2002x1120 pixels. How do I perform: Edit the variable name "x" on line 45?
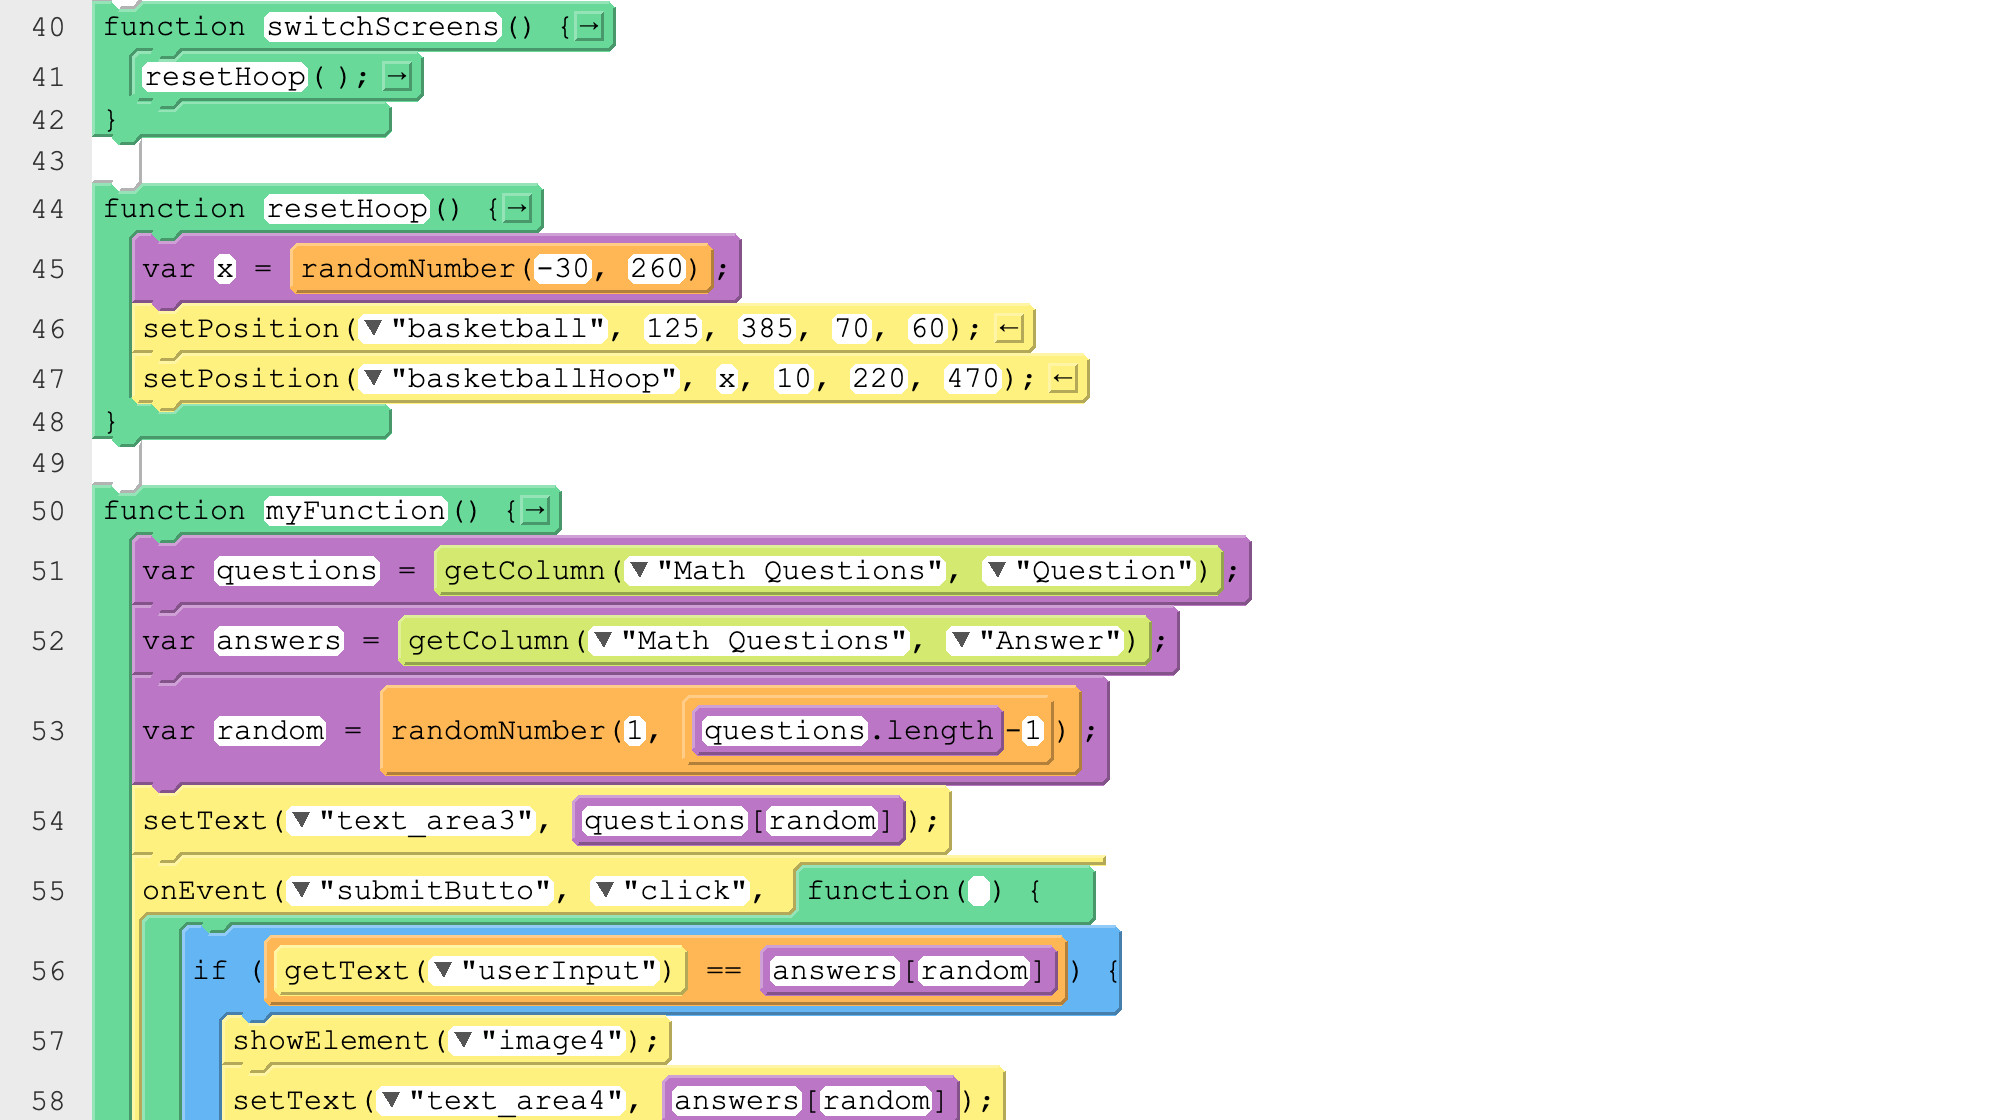(225, 268)
